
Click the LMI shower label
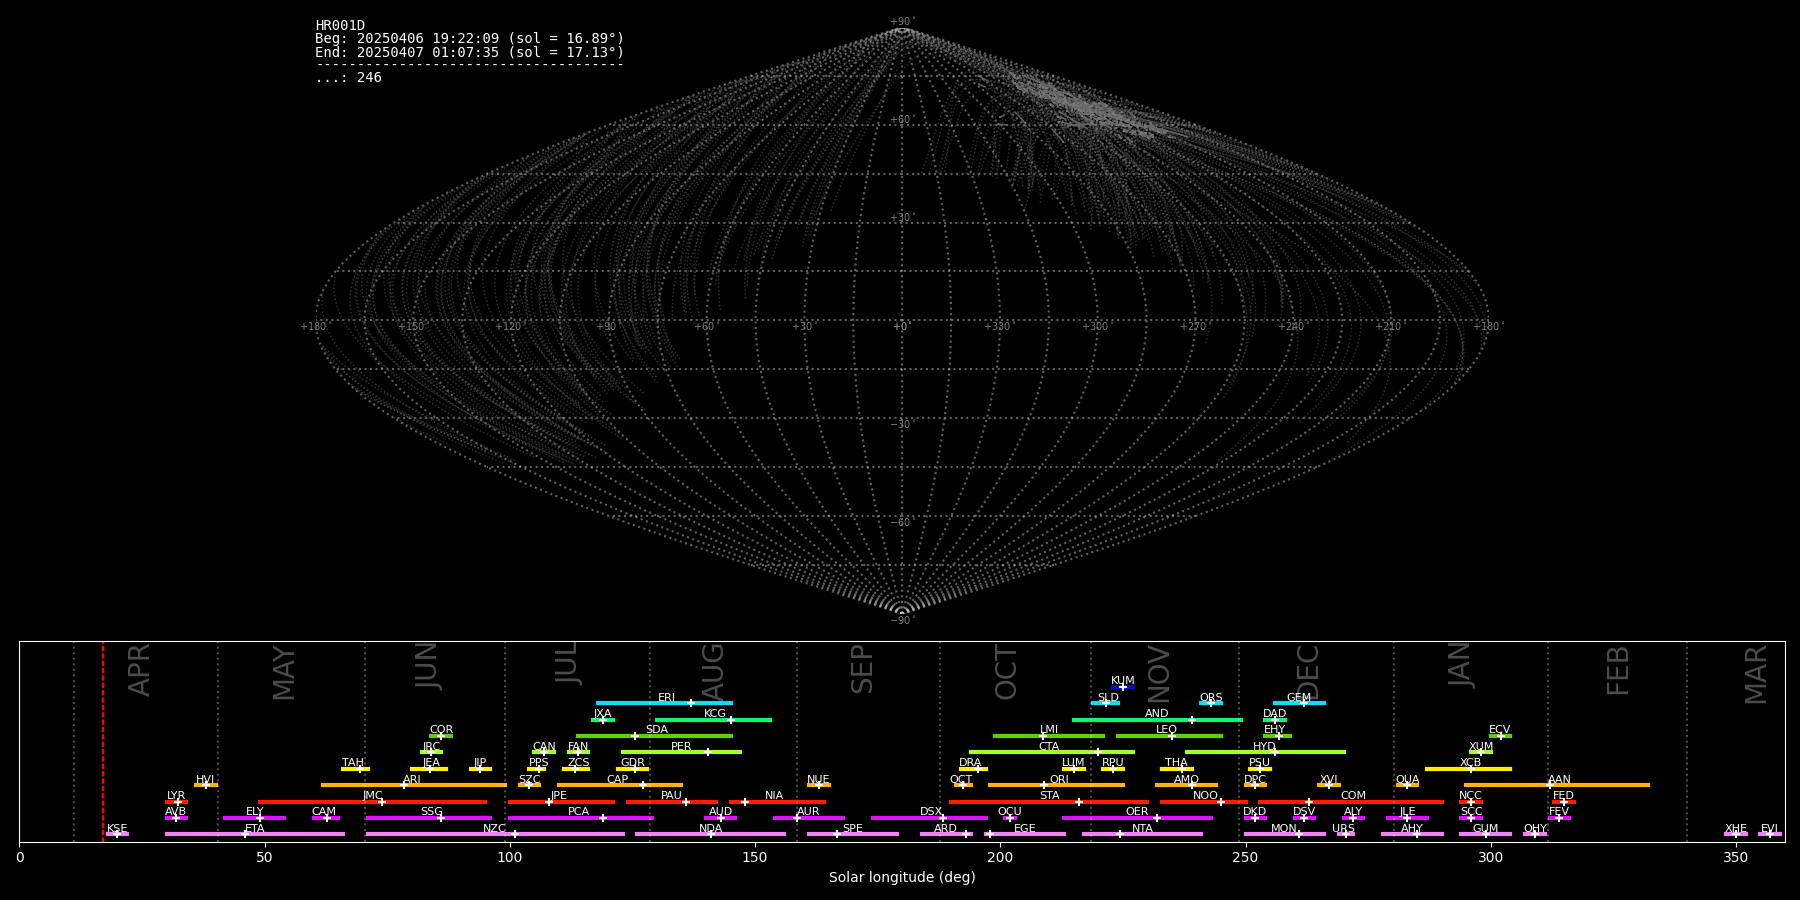(x=1048, y=730)
